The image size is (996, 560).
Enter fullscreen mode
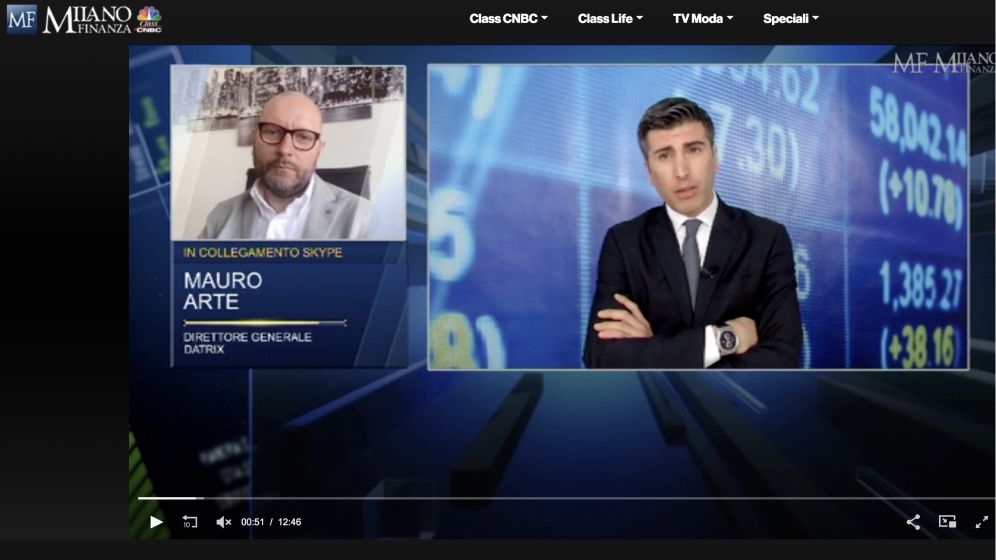(x=981, y=522)
